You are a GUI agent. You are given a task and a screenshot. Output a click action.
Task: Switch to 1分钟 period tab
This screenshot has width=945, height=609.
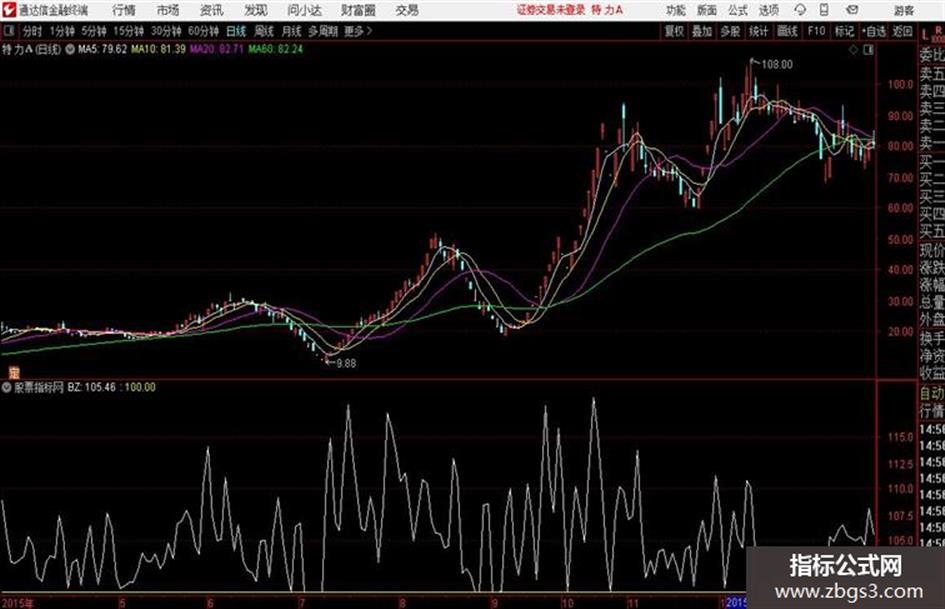tap(61, 31)
